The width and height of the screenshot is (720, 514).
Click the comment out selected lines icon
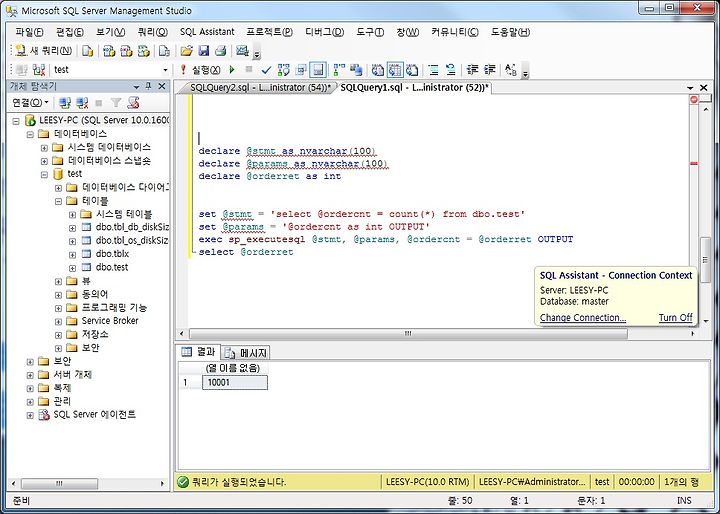pos(433,70)
